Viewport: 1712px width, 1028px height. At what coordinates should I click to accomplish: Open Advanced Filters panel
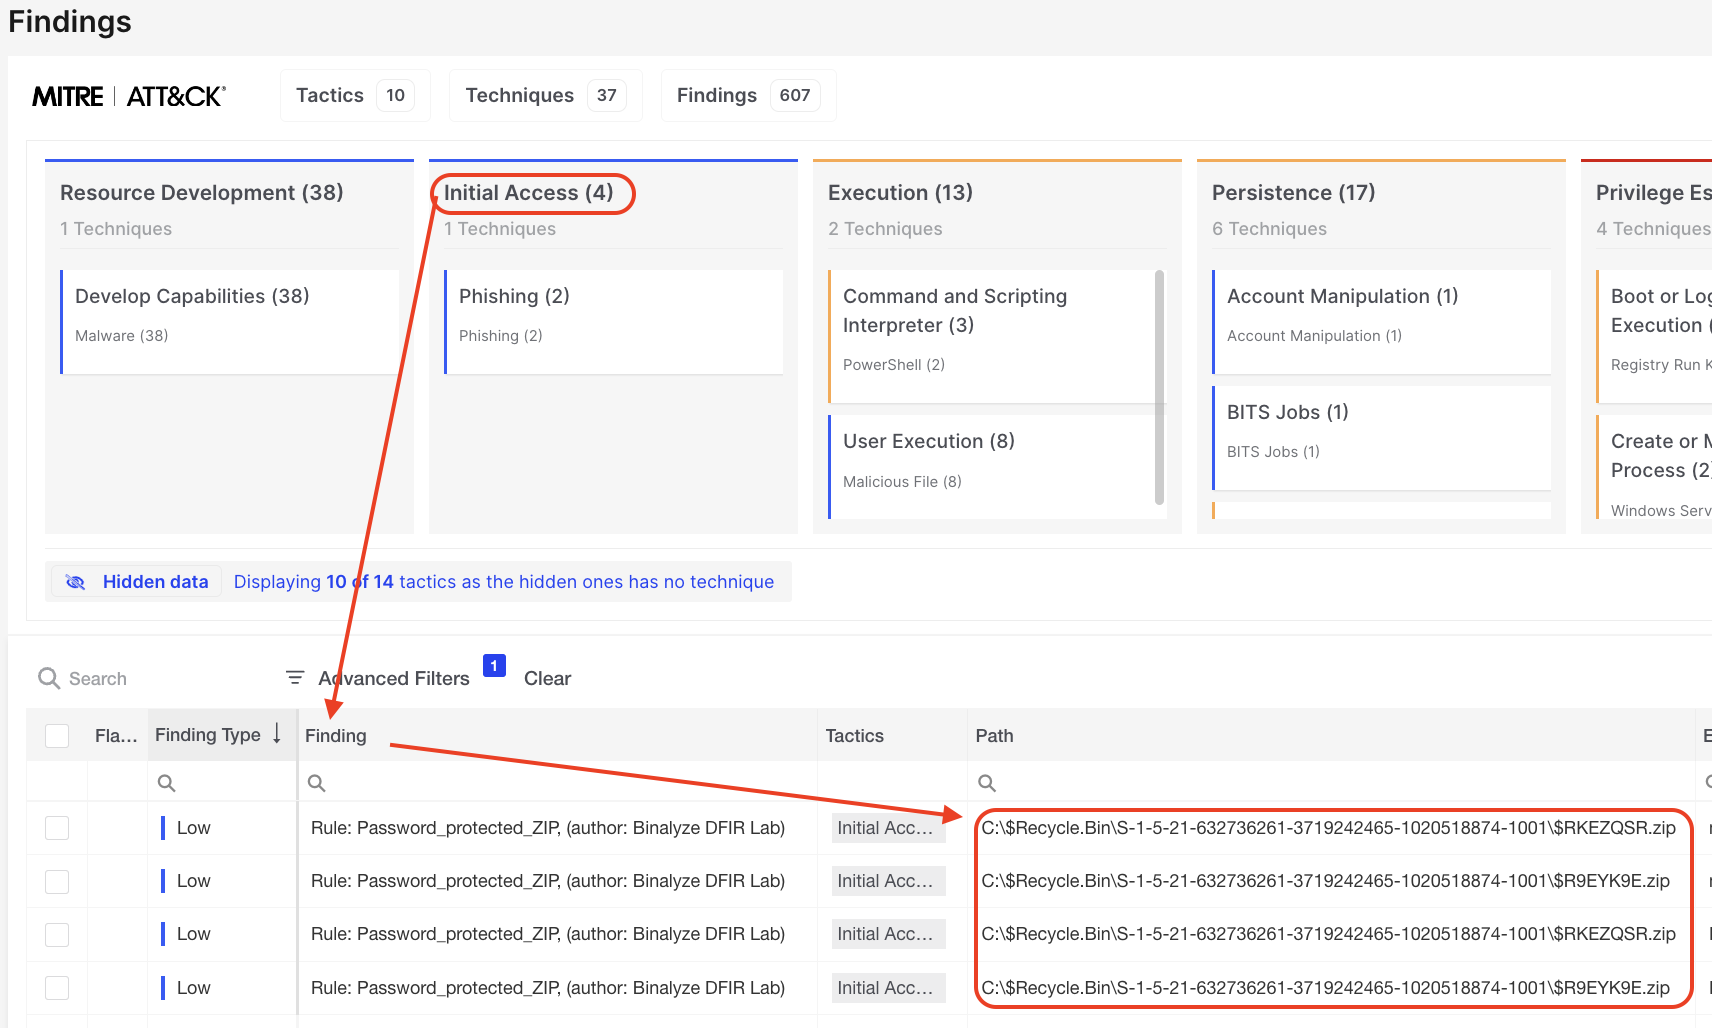point(393,678)
